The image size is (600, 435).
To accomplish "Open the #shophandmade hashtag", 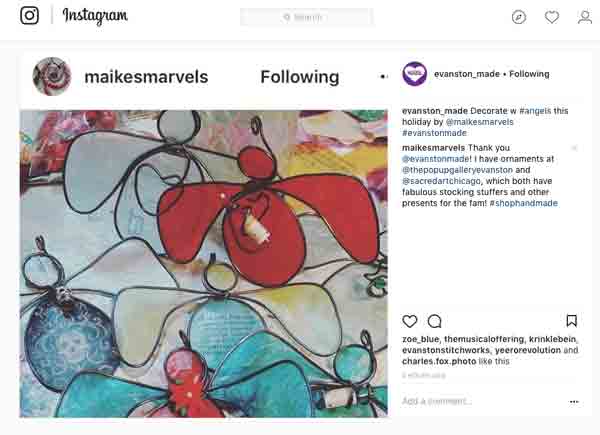I will click(x=523, y=203).
